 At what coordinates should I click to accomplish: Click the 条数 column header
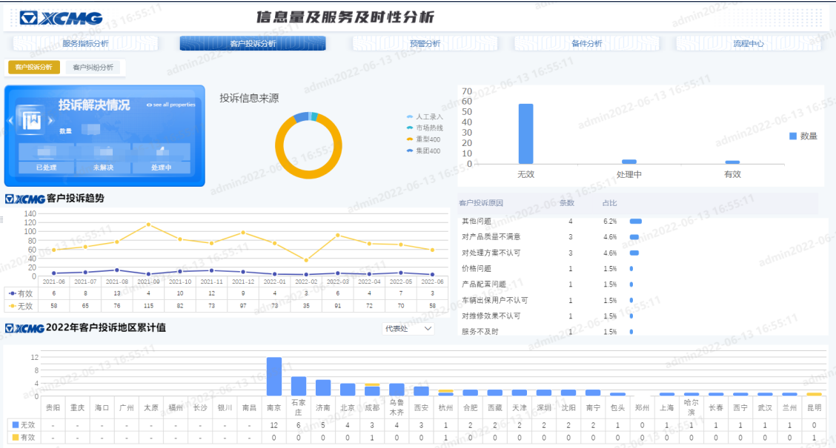click(567, 203)
